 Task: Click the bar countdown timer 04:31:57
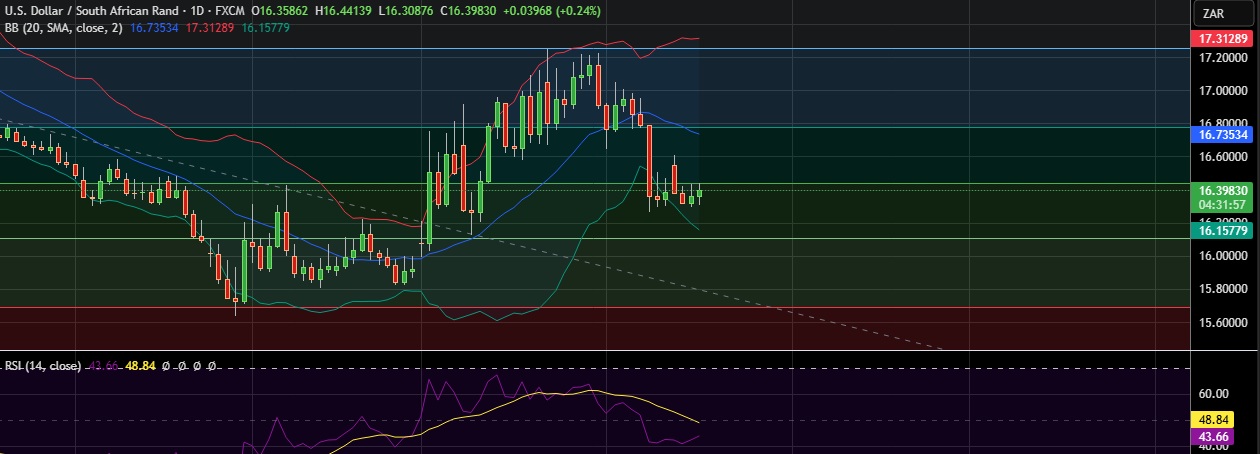coord(1223,205)
